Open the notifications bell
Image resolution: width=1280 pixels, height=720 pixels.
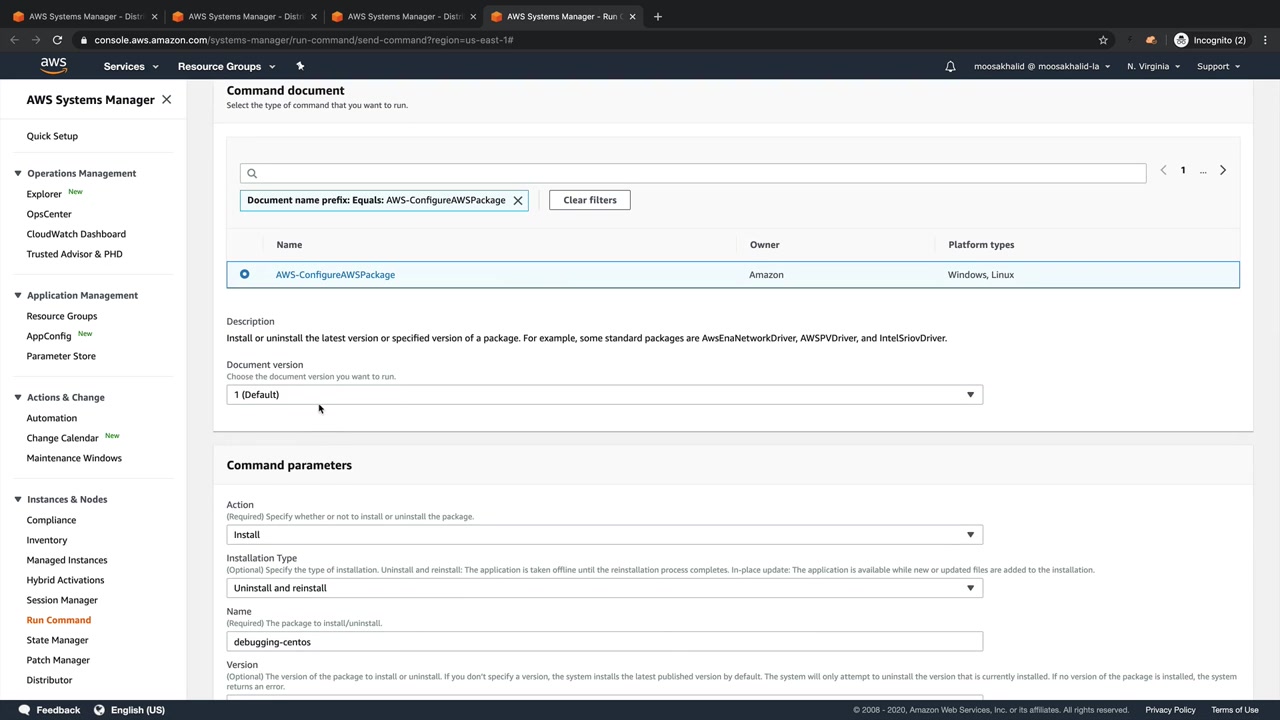pos(950,66)
